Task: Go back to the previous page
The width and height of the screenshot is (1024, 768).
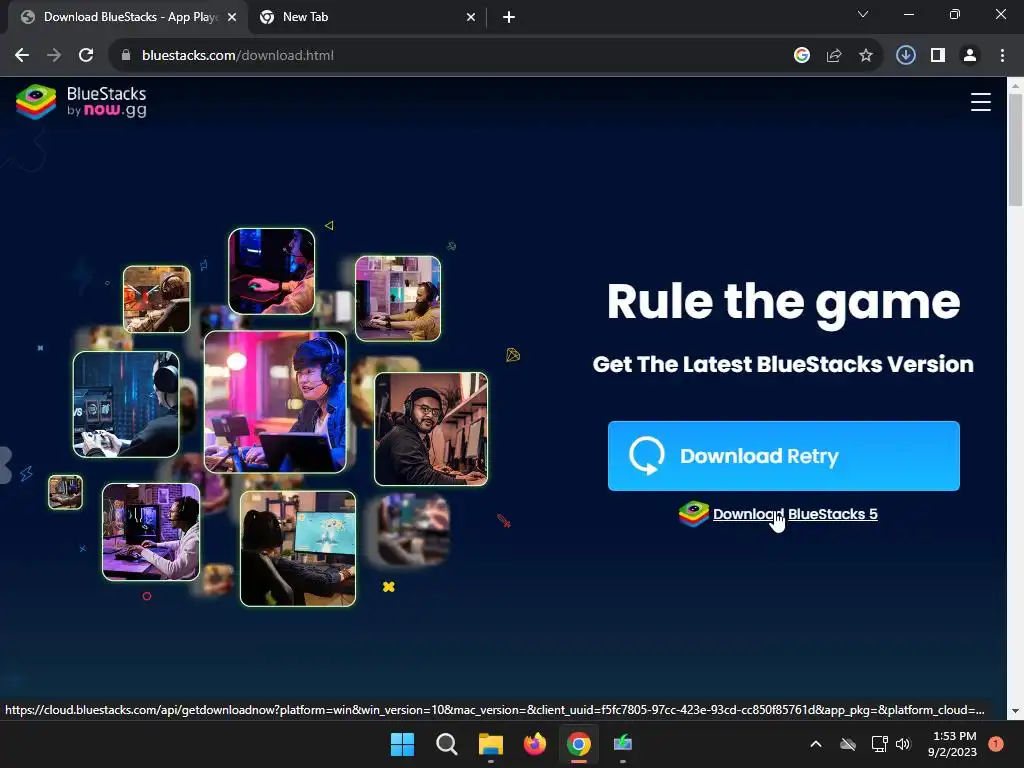Action: (x=22, y=56)
